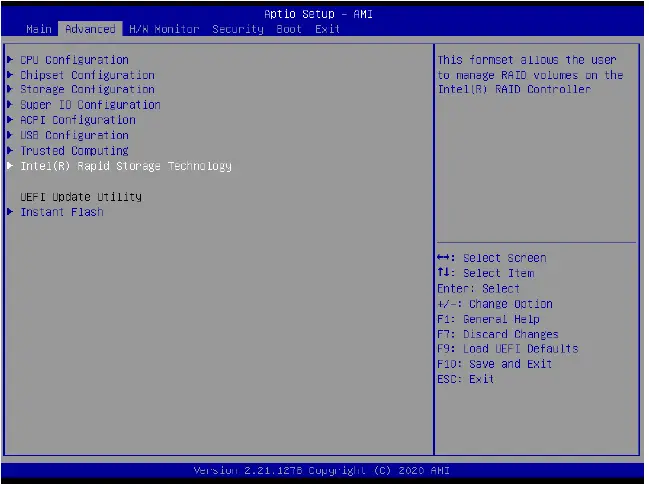Open the H/W Monitor tab
The image size is (649, 489).
164,29
